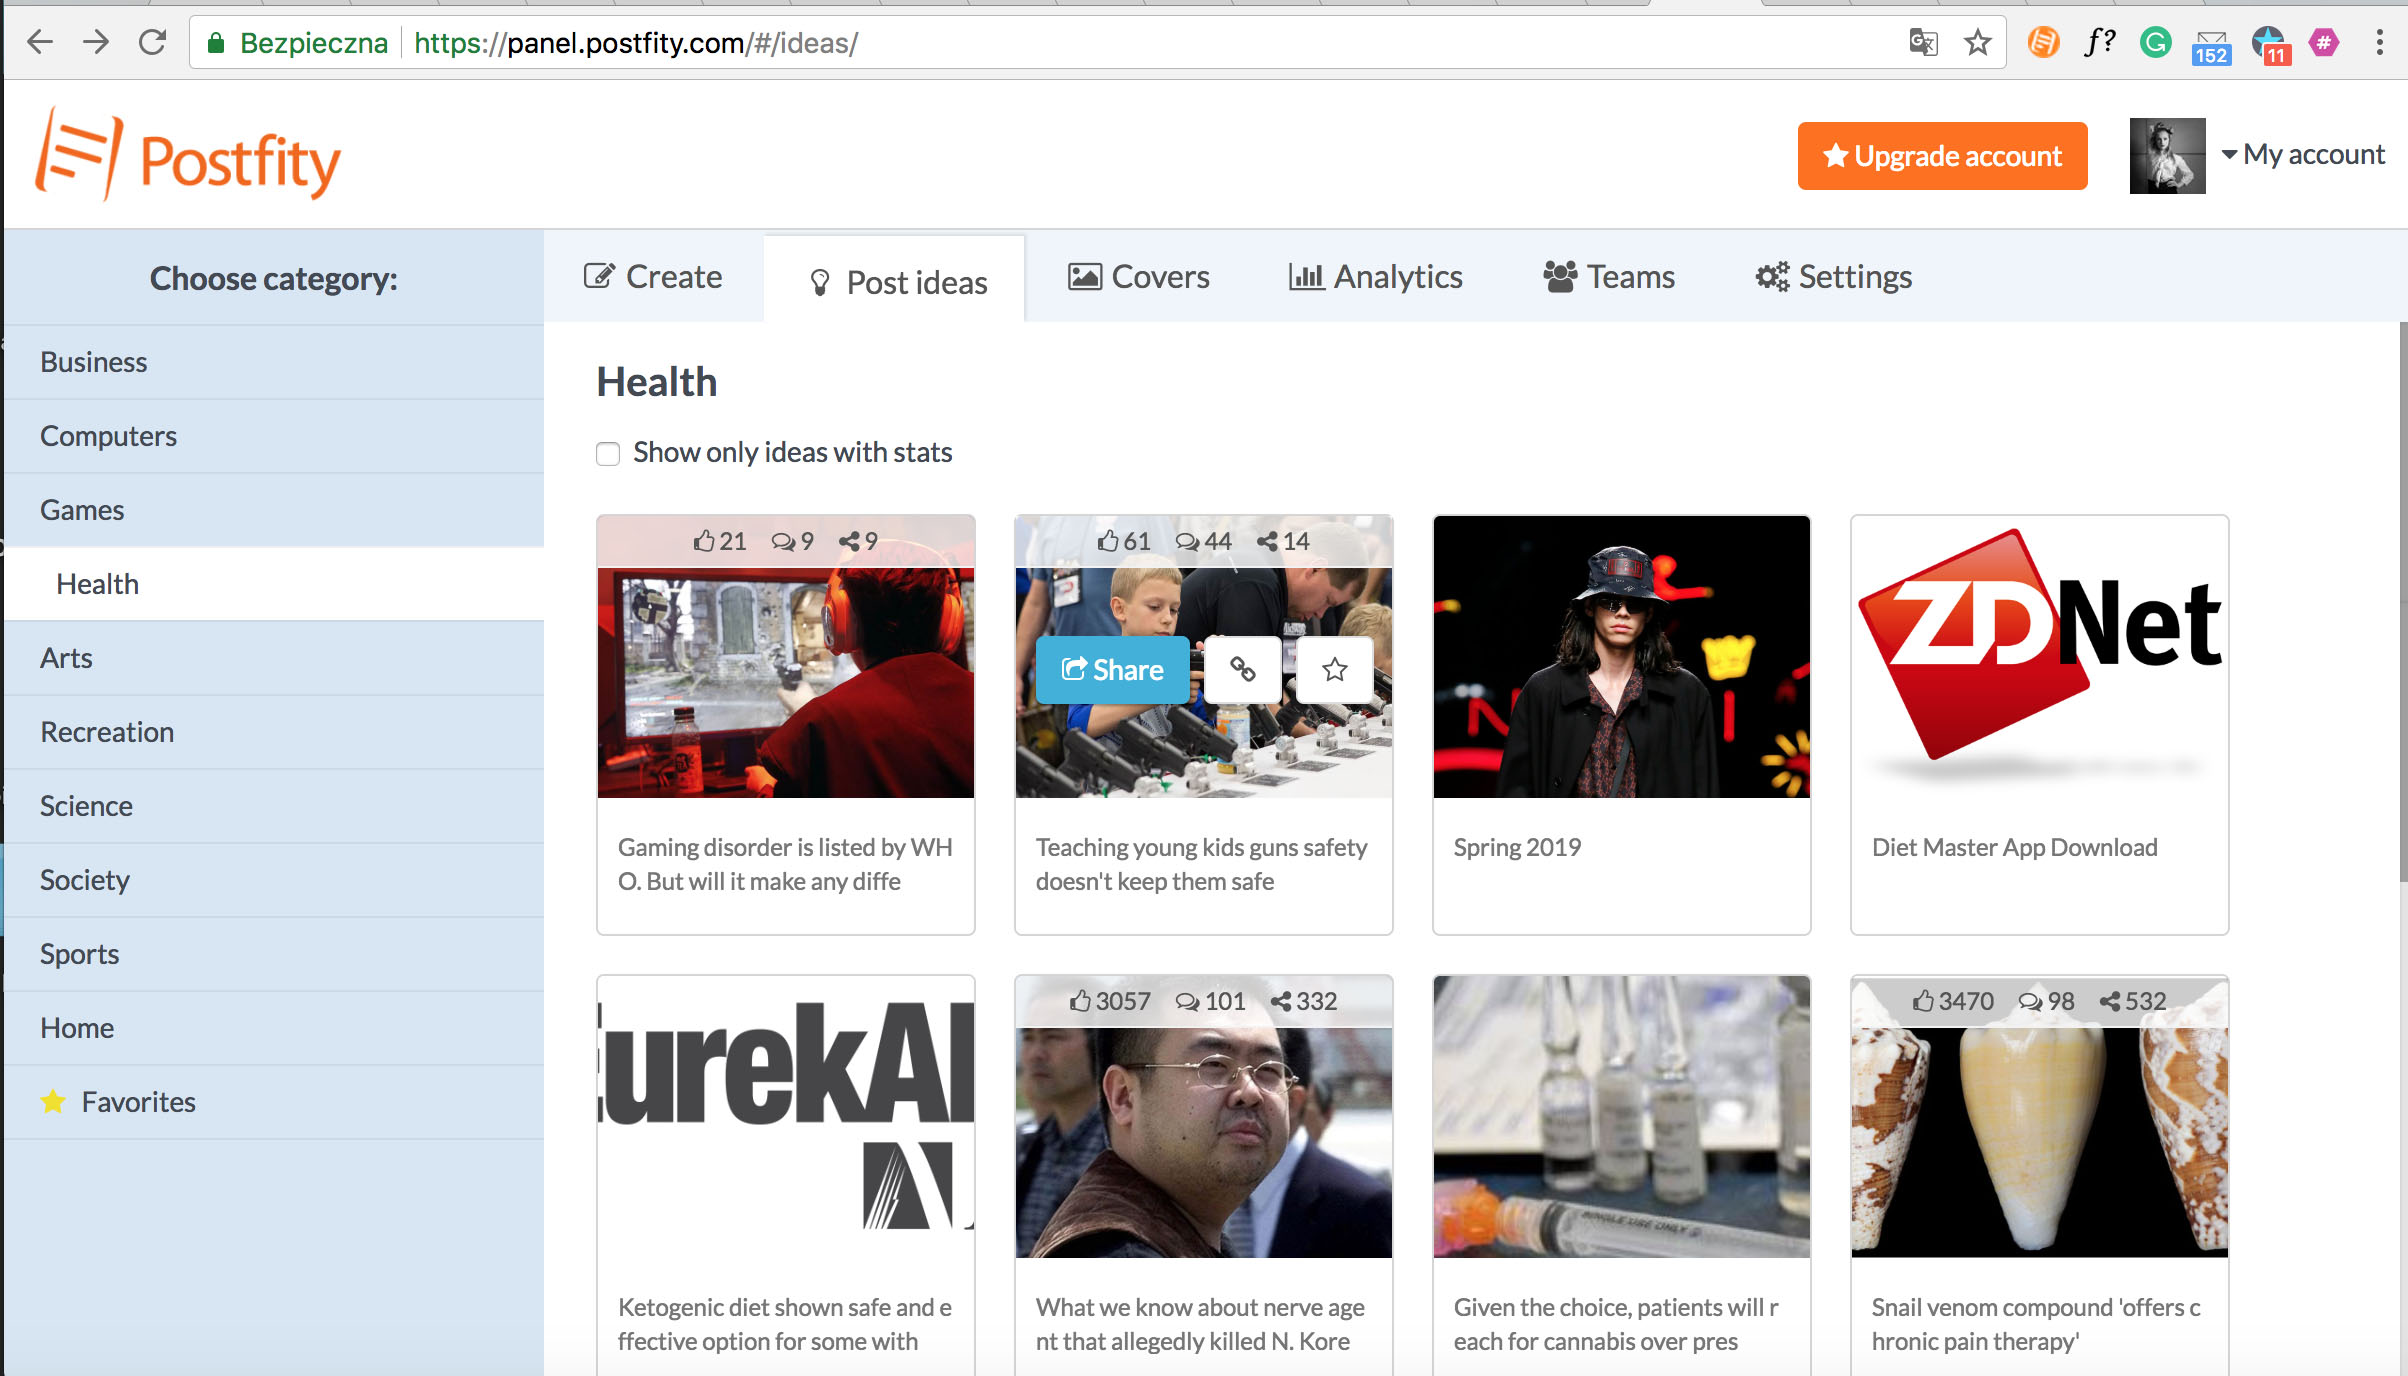Screen dimensions: 2408x1376
Task: Reload the page with the refresh icon
Action: [x=152, y=42]
